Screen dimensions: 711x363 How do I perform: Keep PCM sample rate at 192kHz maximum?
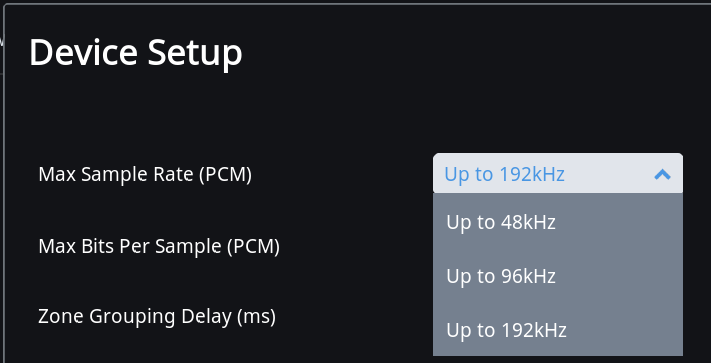(558, 330)
